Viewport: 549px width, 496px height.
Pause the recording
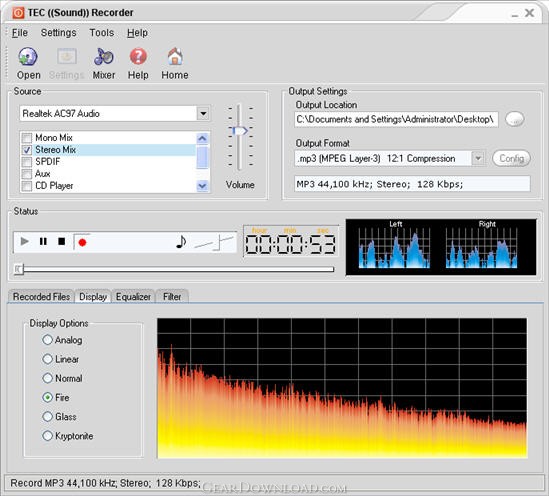click(43, 241)
